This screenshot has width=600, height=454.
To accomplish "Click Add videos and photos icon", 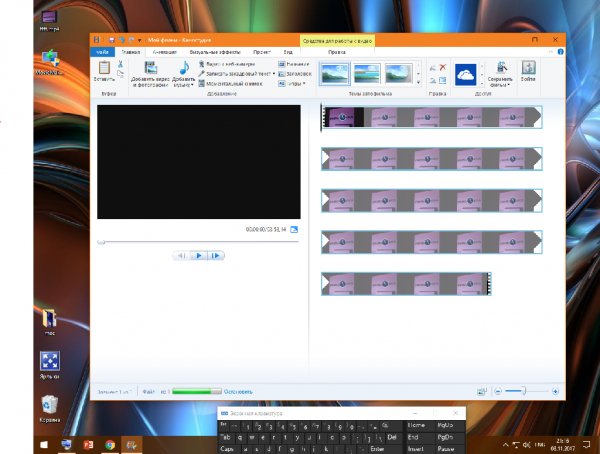I will pyautogui.click(x=151, y=67).
